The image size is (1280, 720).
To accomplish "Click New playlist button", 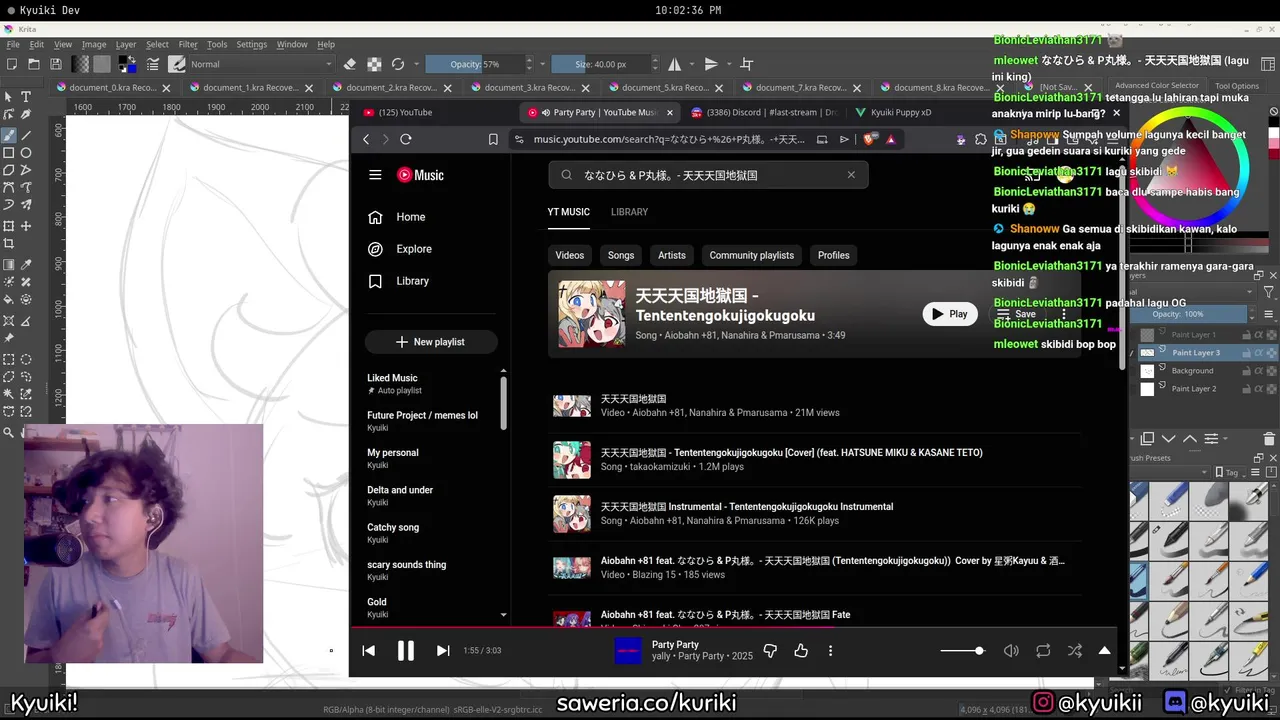I will click(x=431, y=342).
